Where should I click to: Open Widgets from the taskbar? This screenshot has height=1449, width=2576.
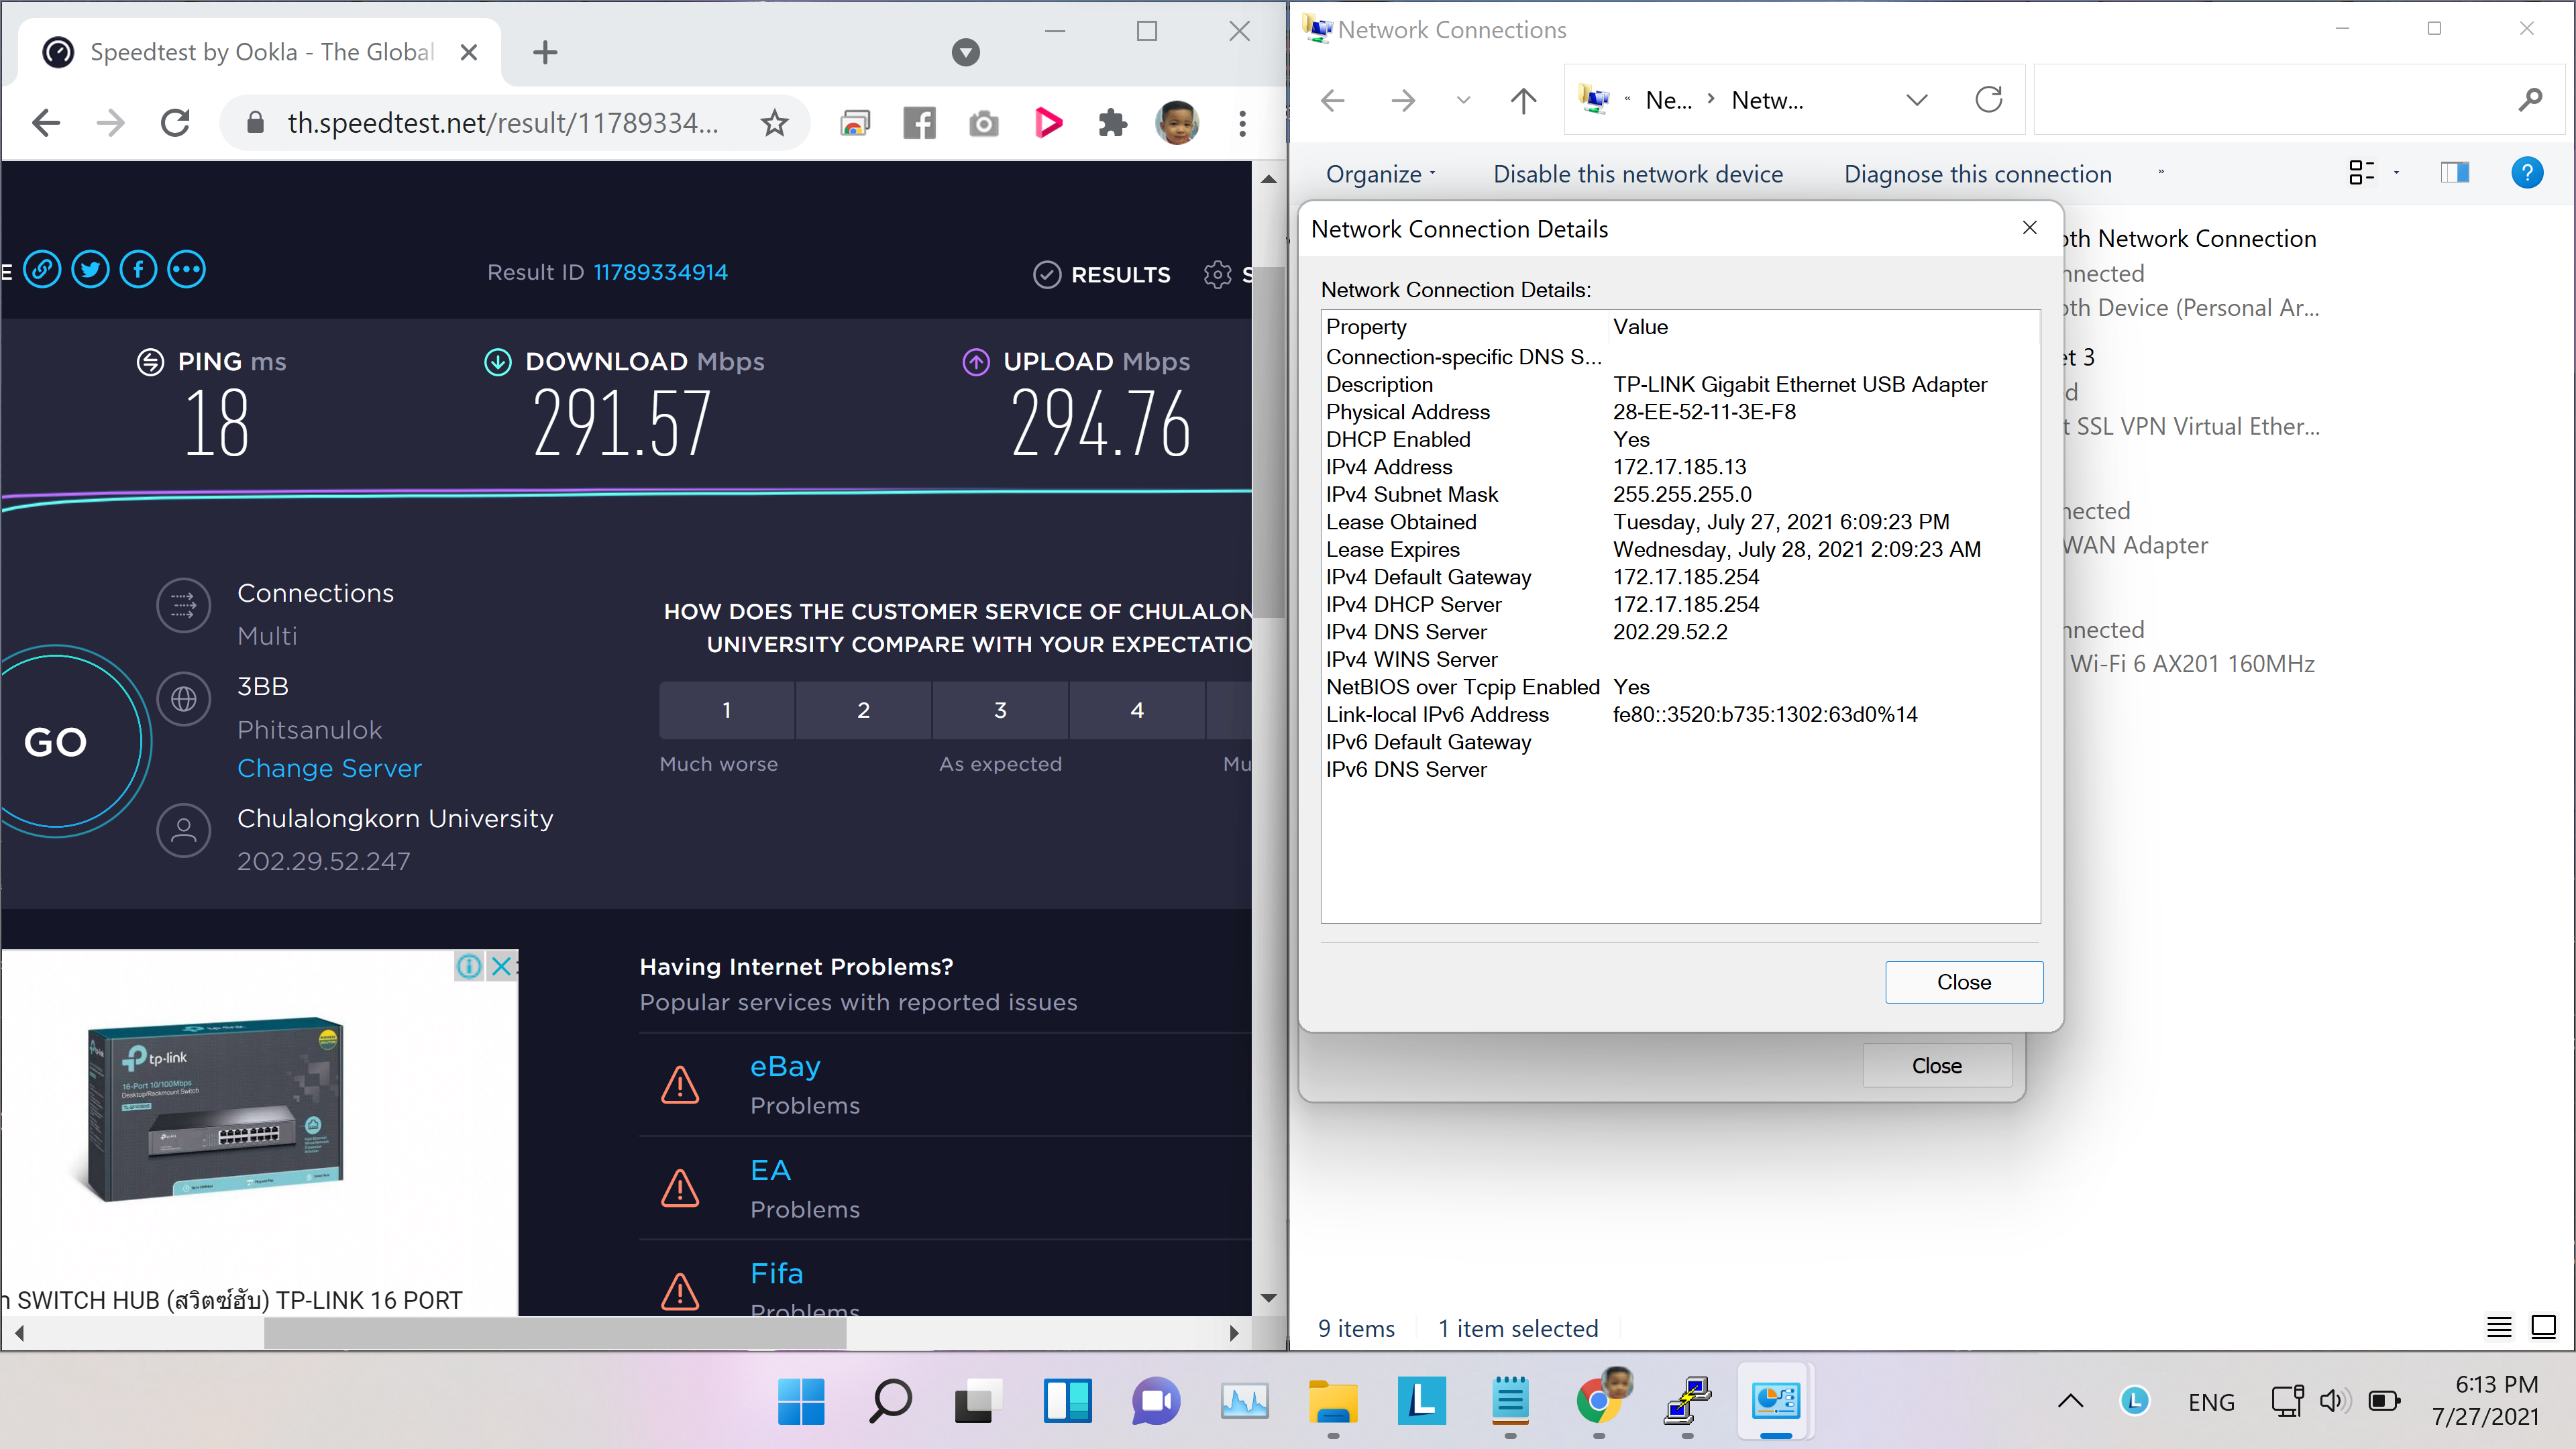point(1067,1401)
